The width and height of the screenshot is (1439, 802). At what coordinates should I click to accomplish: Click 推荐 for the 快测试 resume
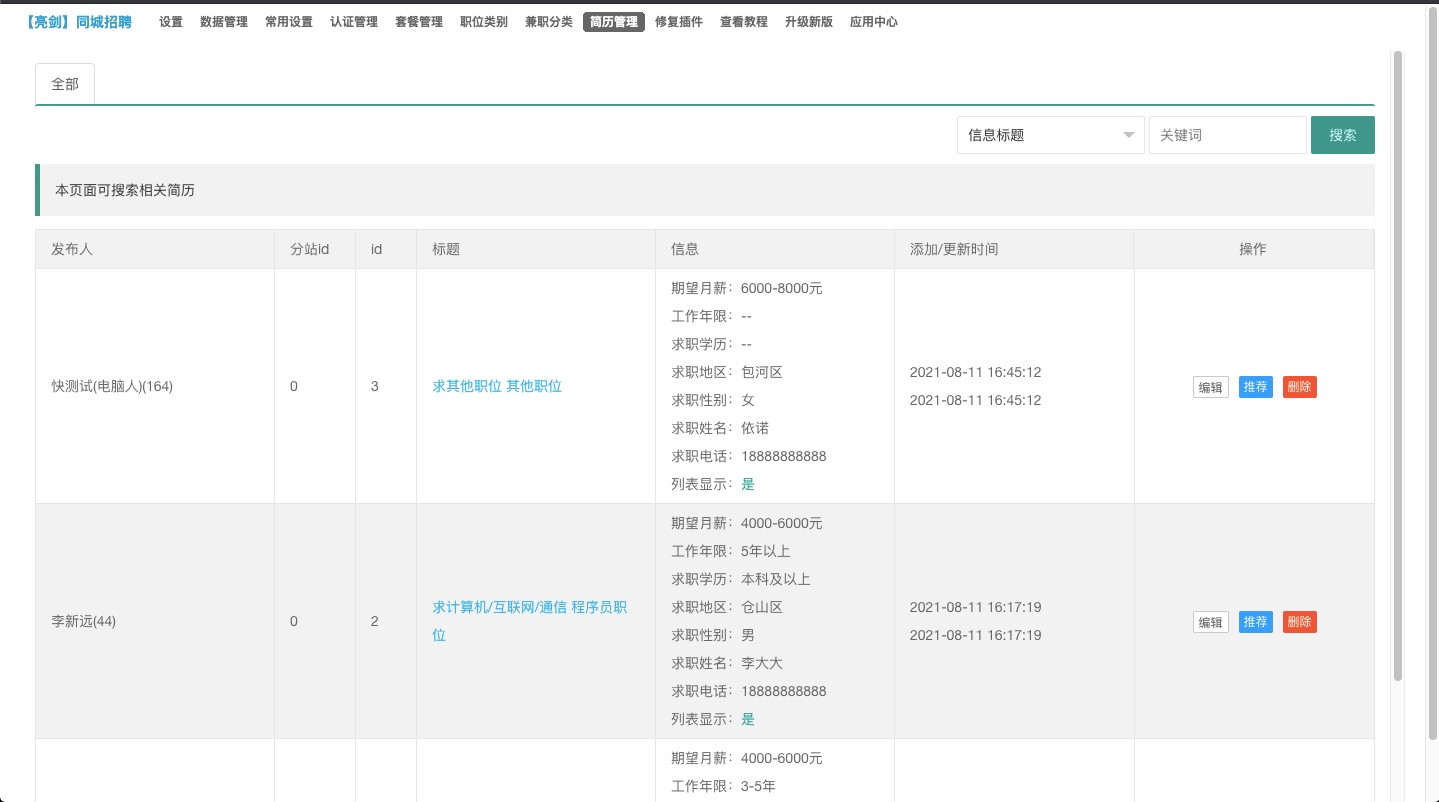[1256, 387]
